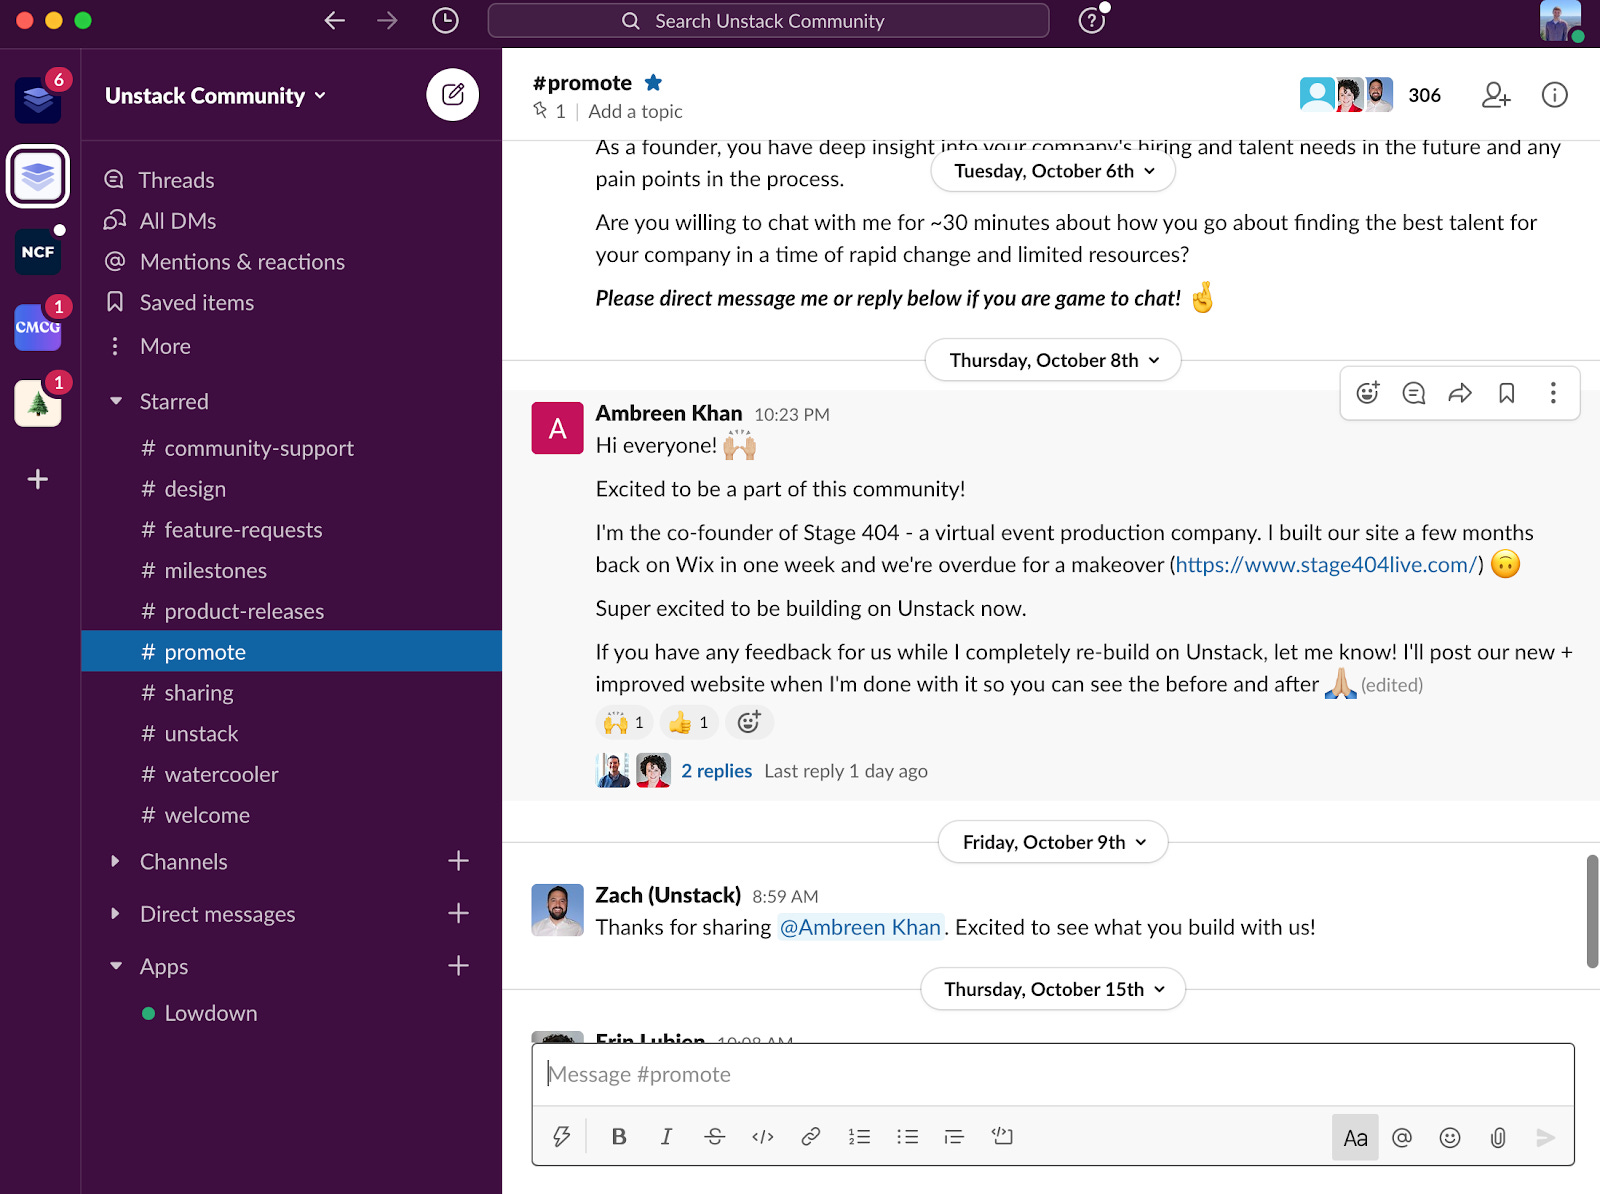Open emoji picker in composer
This screenshot has height=1194, width=1600.
point(1450,1137)
